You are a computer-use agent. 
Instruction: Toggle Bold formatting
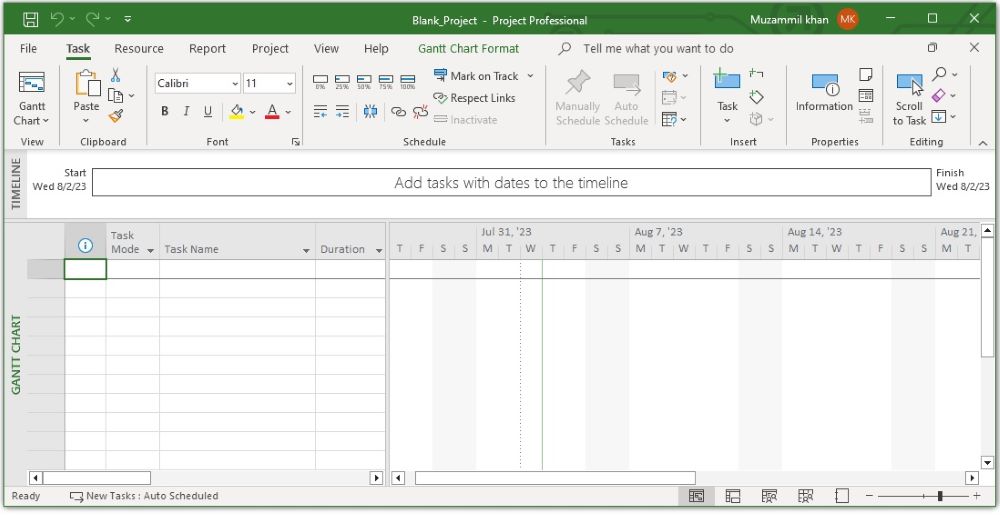coord(164,112)
